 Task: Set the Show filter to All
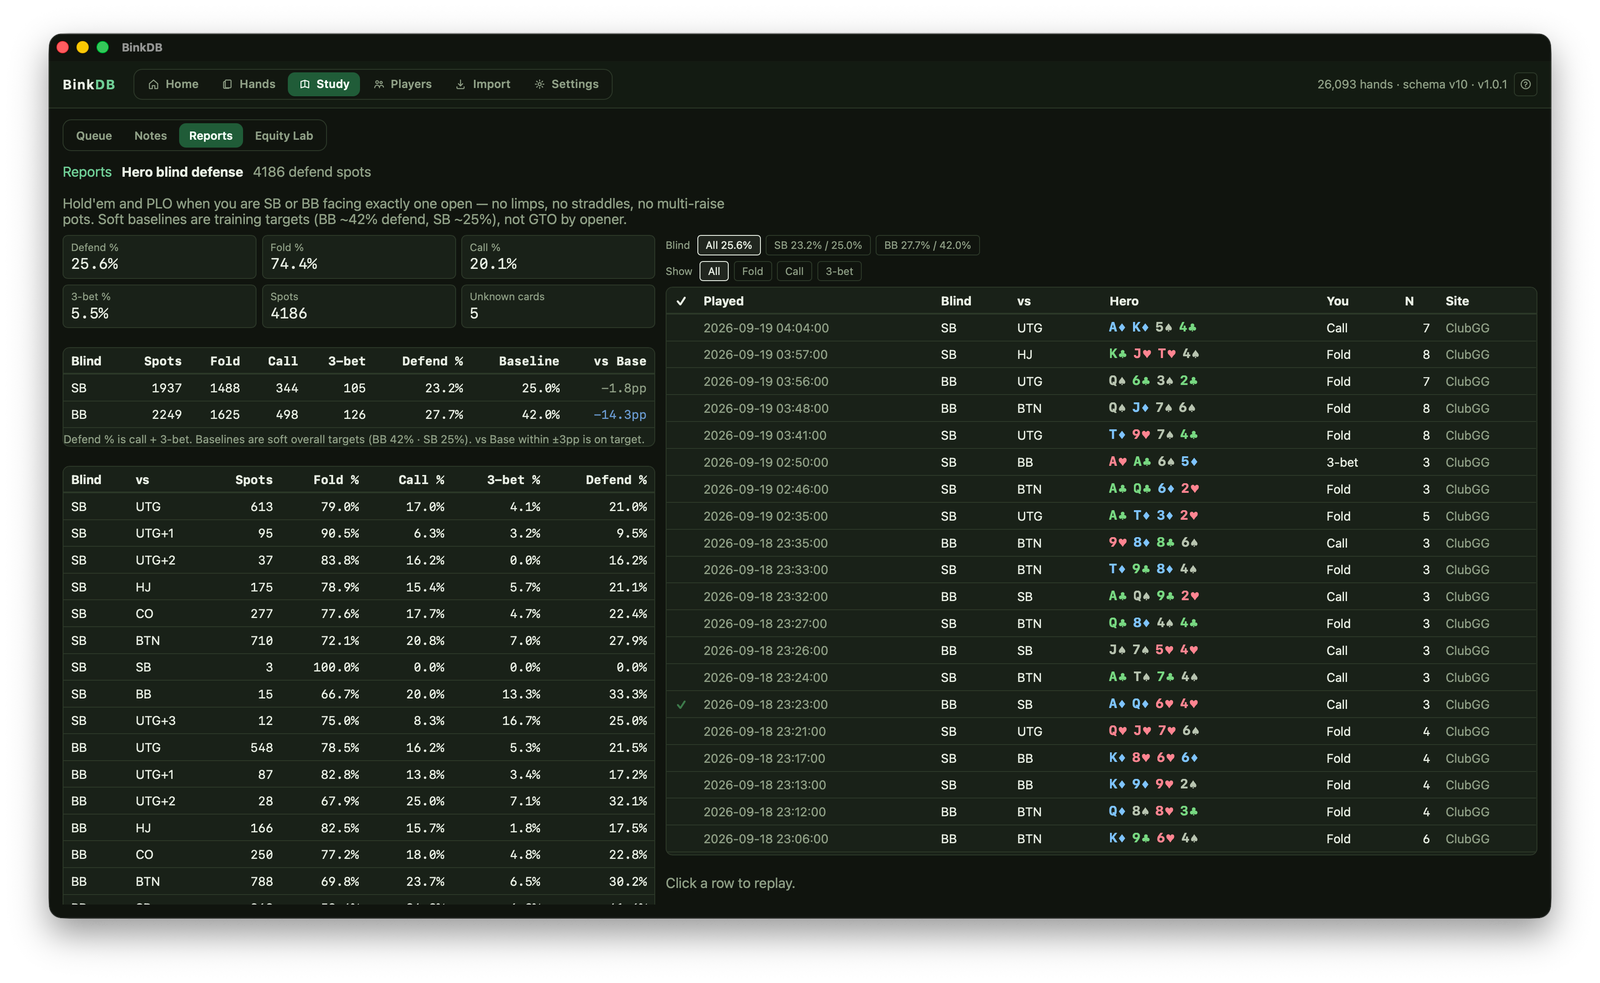pyautogui.click(x=714, y=271)
